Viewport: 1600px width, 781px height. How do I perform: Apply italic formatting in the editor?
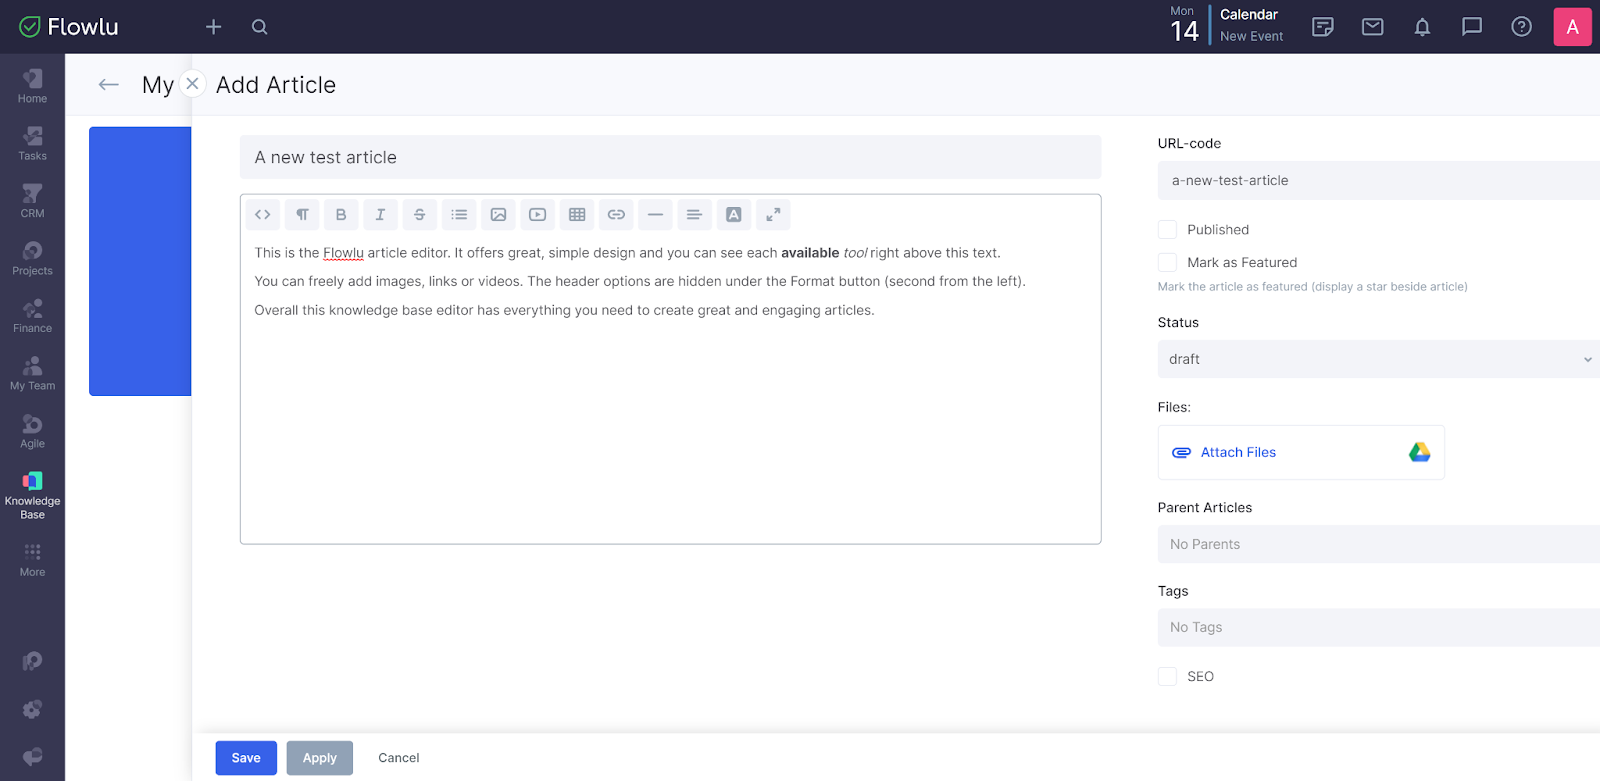(x=380, y=215)
